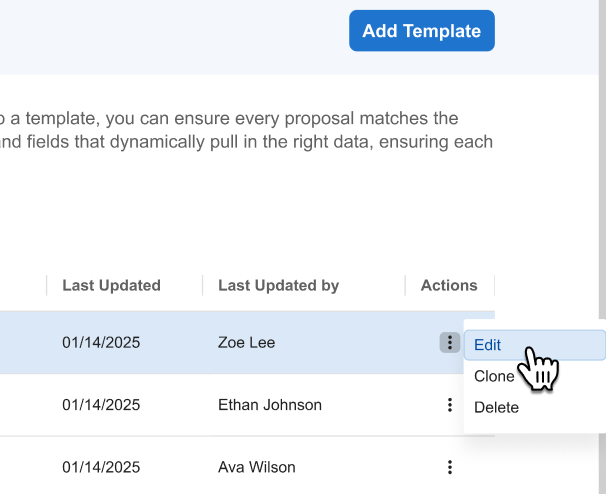Screen dimensions: 606x494
Task: Click the Actions column header
Action: [x=449, y=285]
